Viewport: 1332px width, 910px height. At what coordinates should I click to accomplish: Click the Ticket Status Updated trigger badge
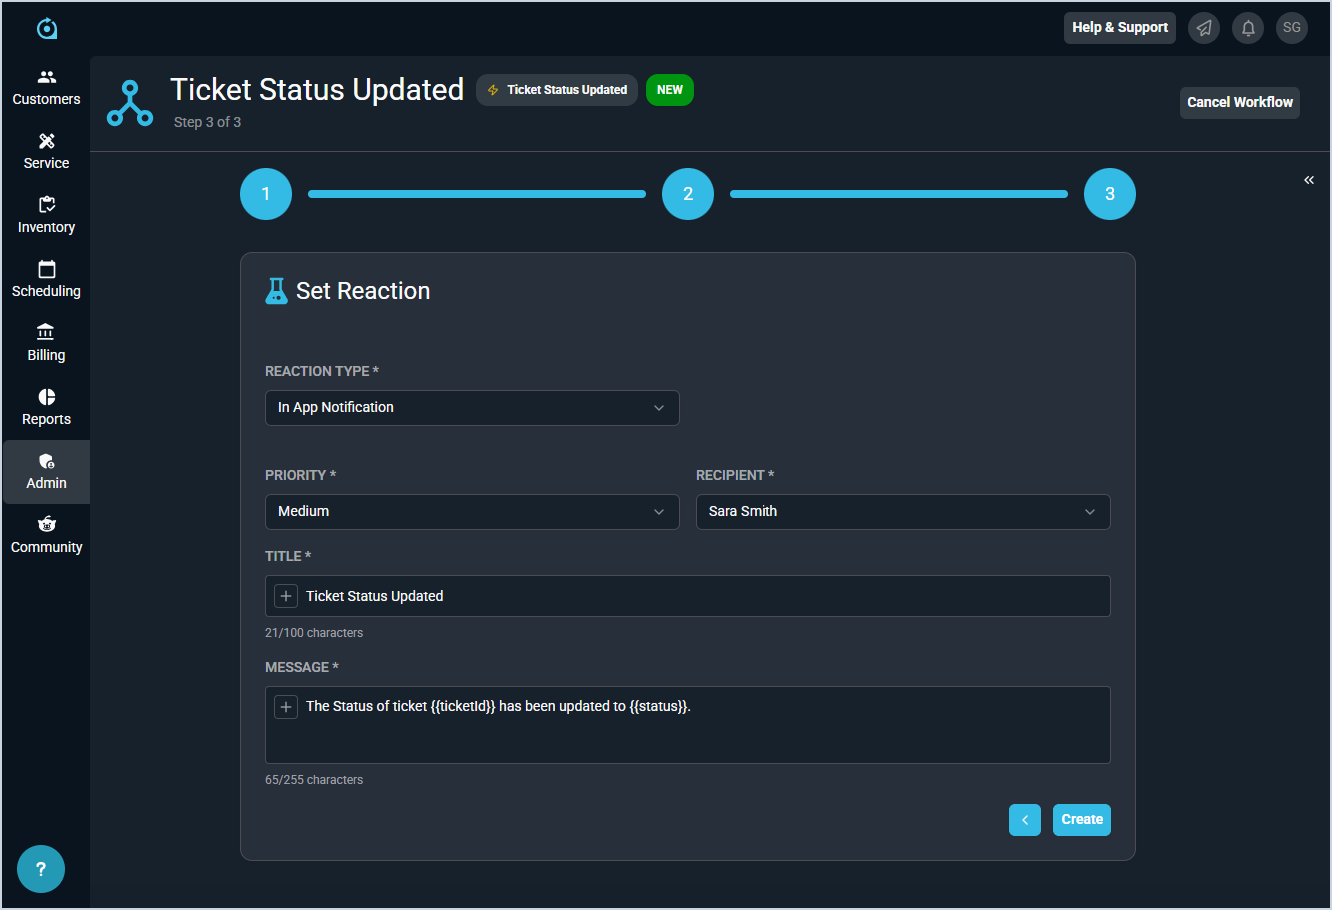pyautogui.click(x=557, y=90)
